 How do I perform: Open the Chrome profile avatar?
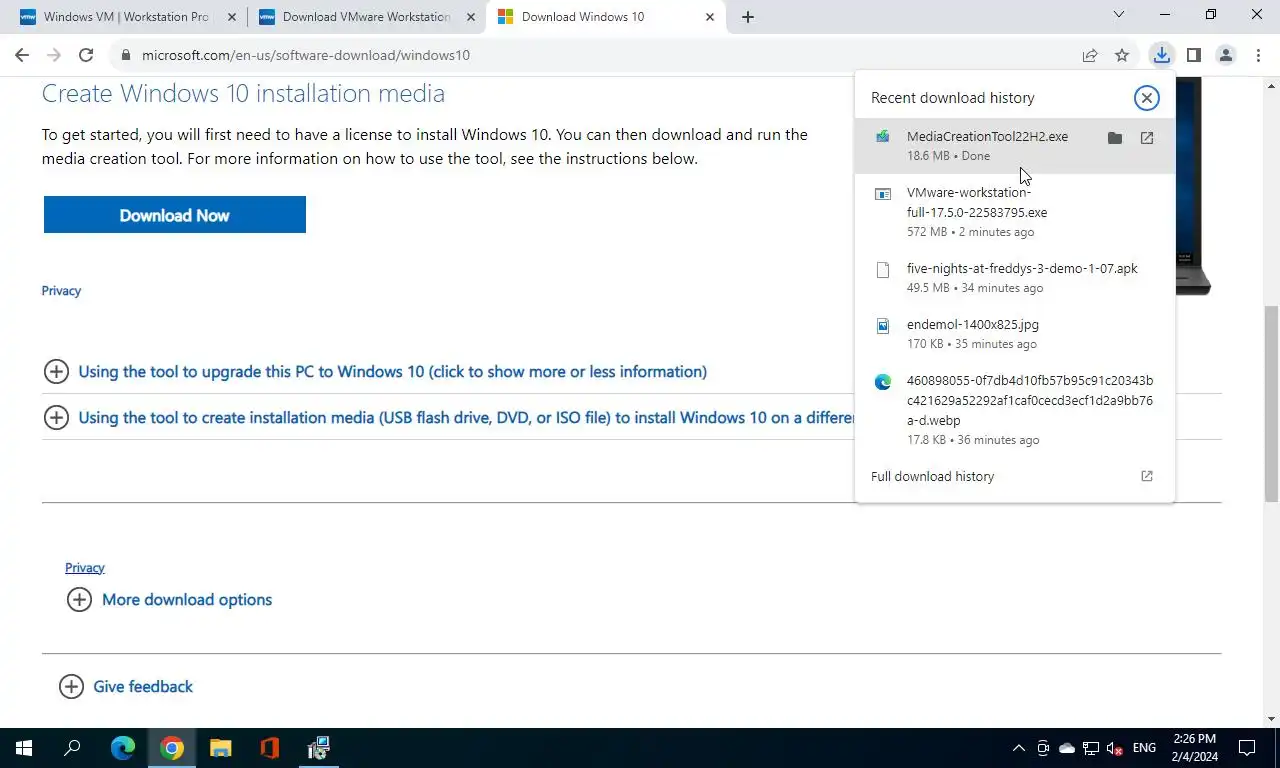point(1225,55)
